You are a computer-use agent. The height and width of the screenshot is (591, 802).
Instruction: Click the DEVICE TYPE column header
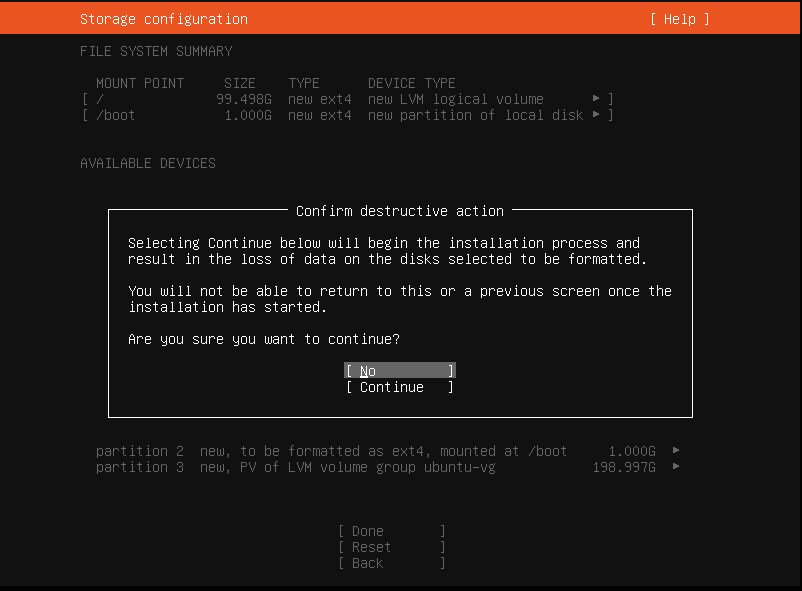pyautogui.click(x=412, y=83)
